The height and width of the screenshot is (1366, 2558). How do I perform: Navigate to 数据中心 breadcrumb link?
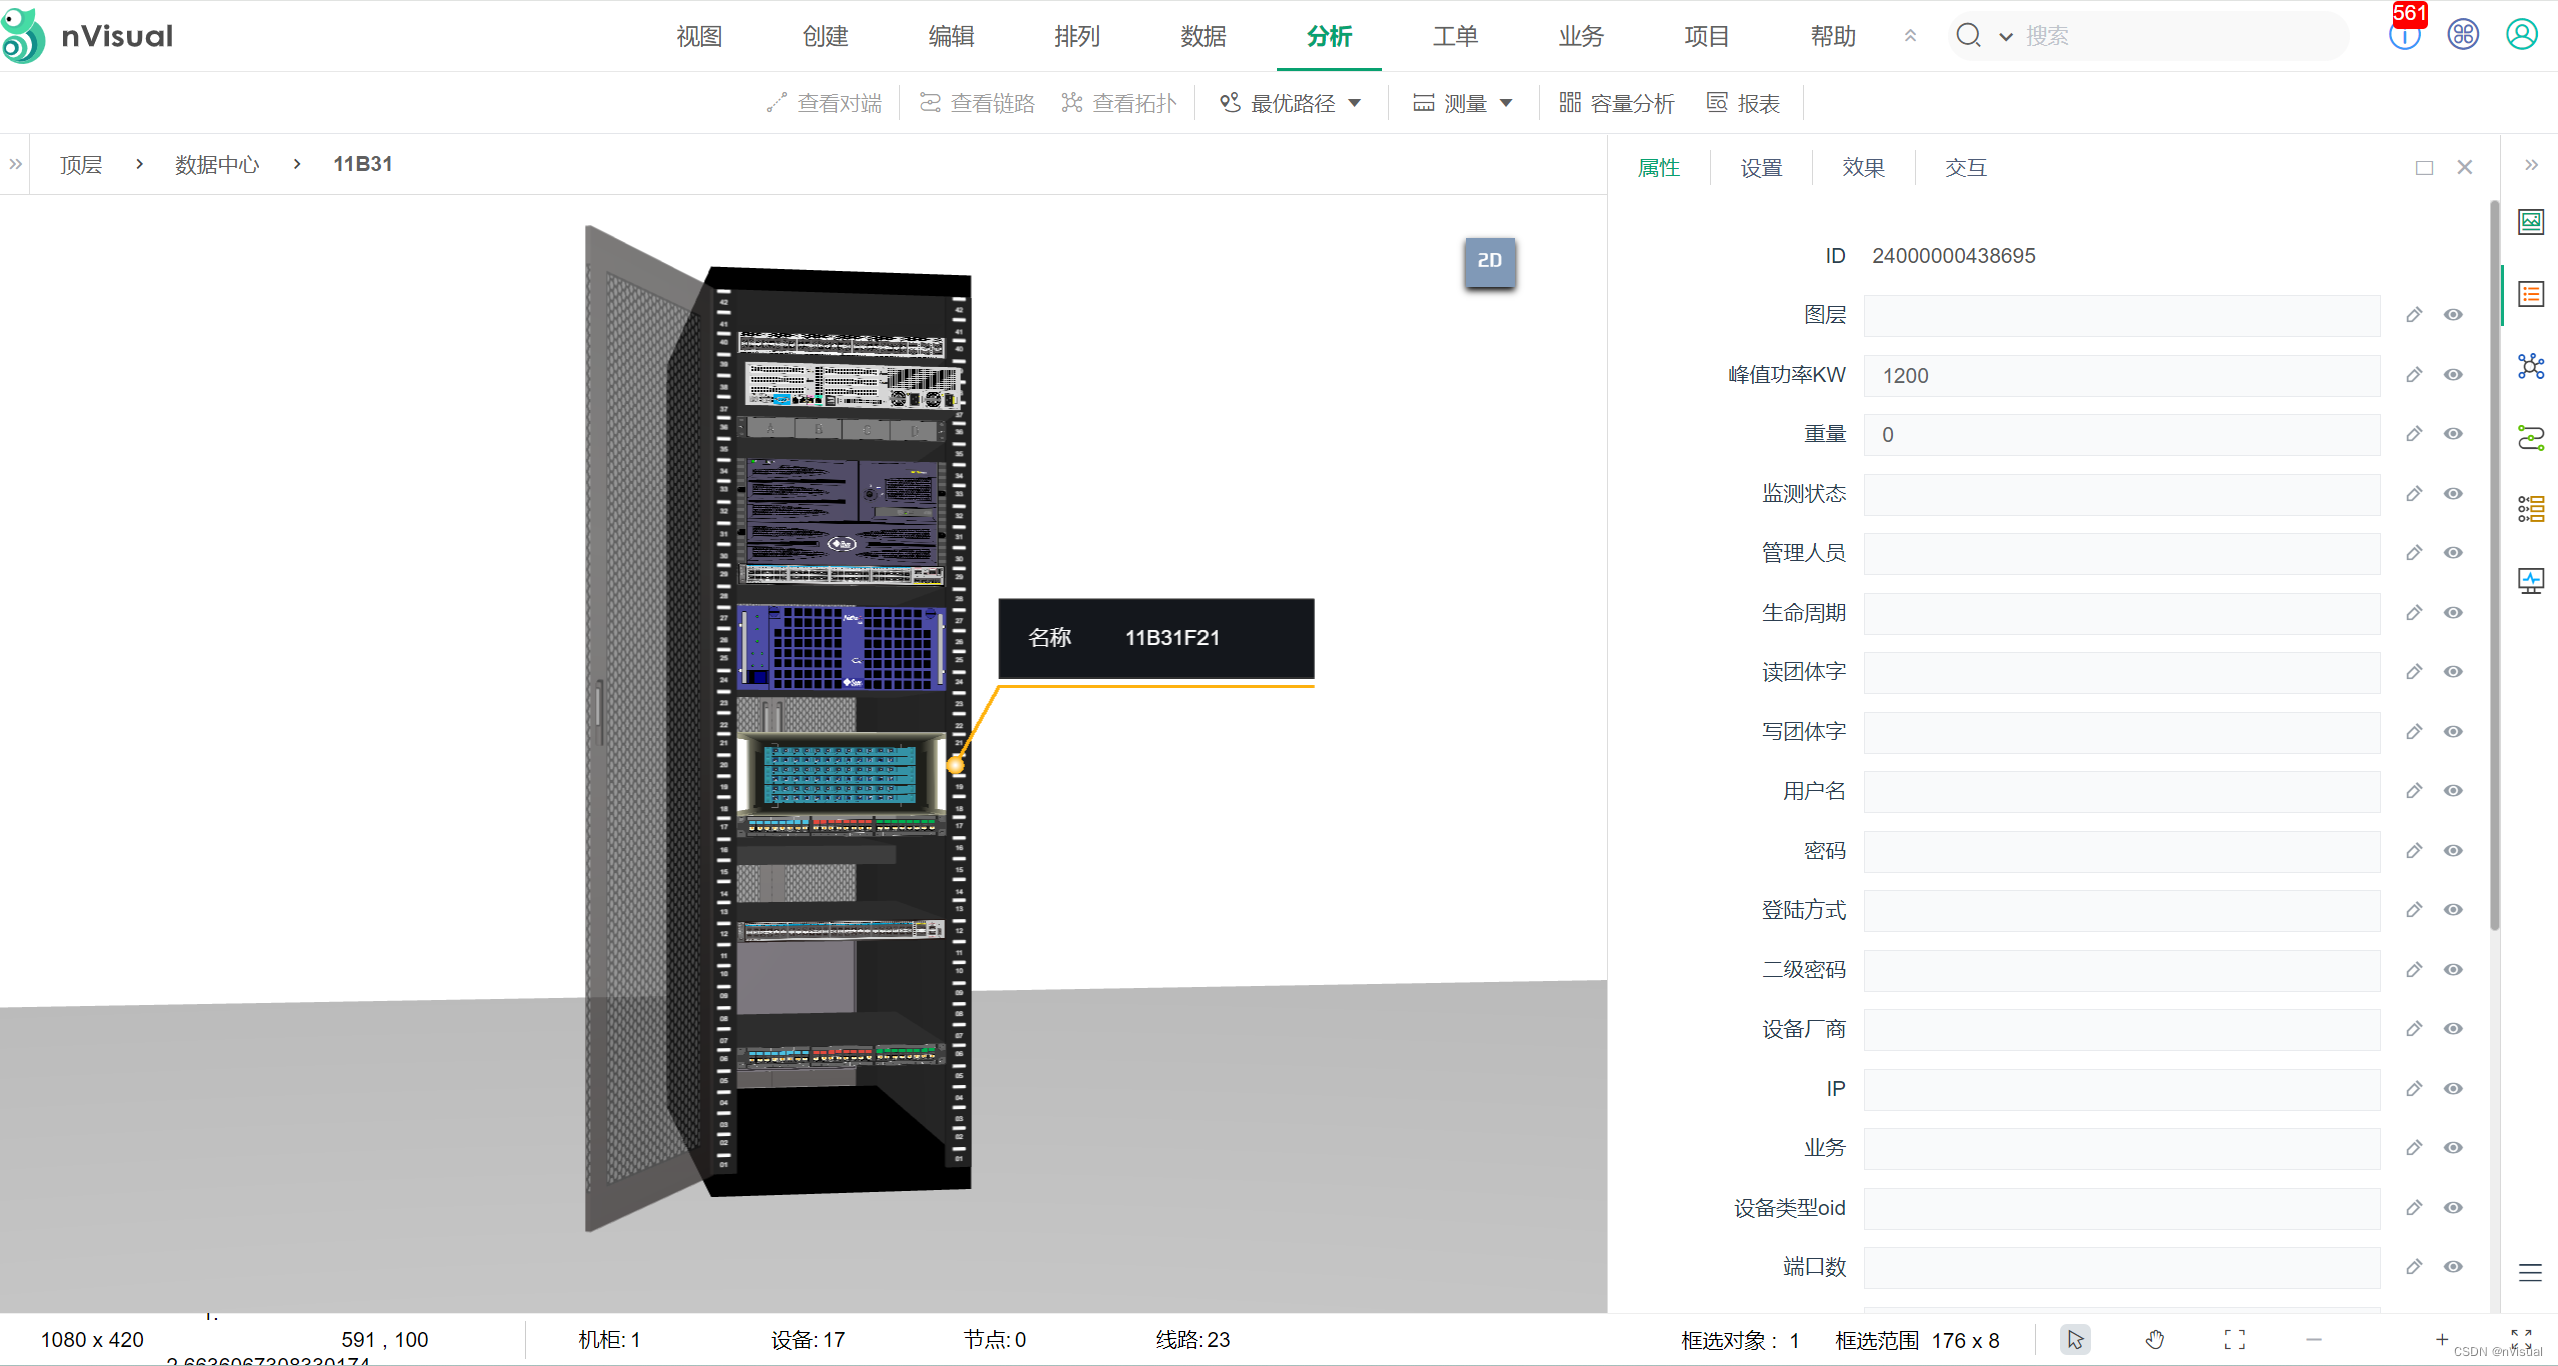[x=216, y=164]
